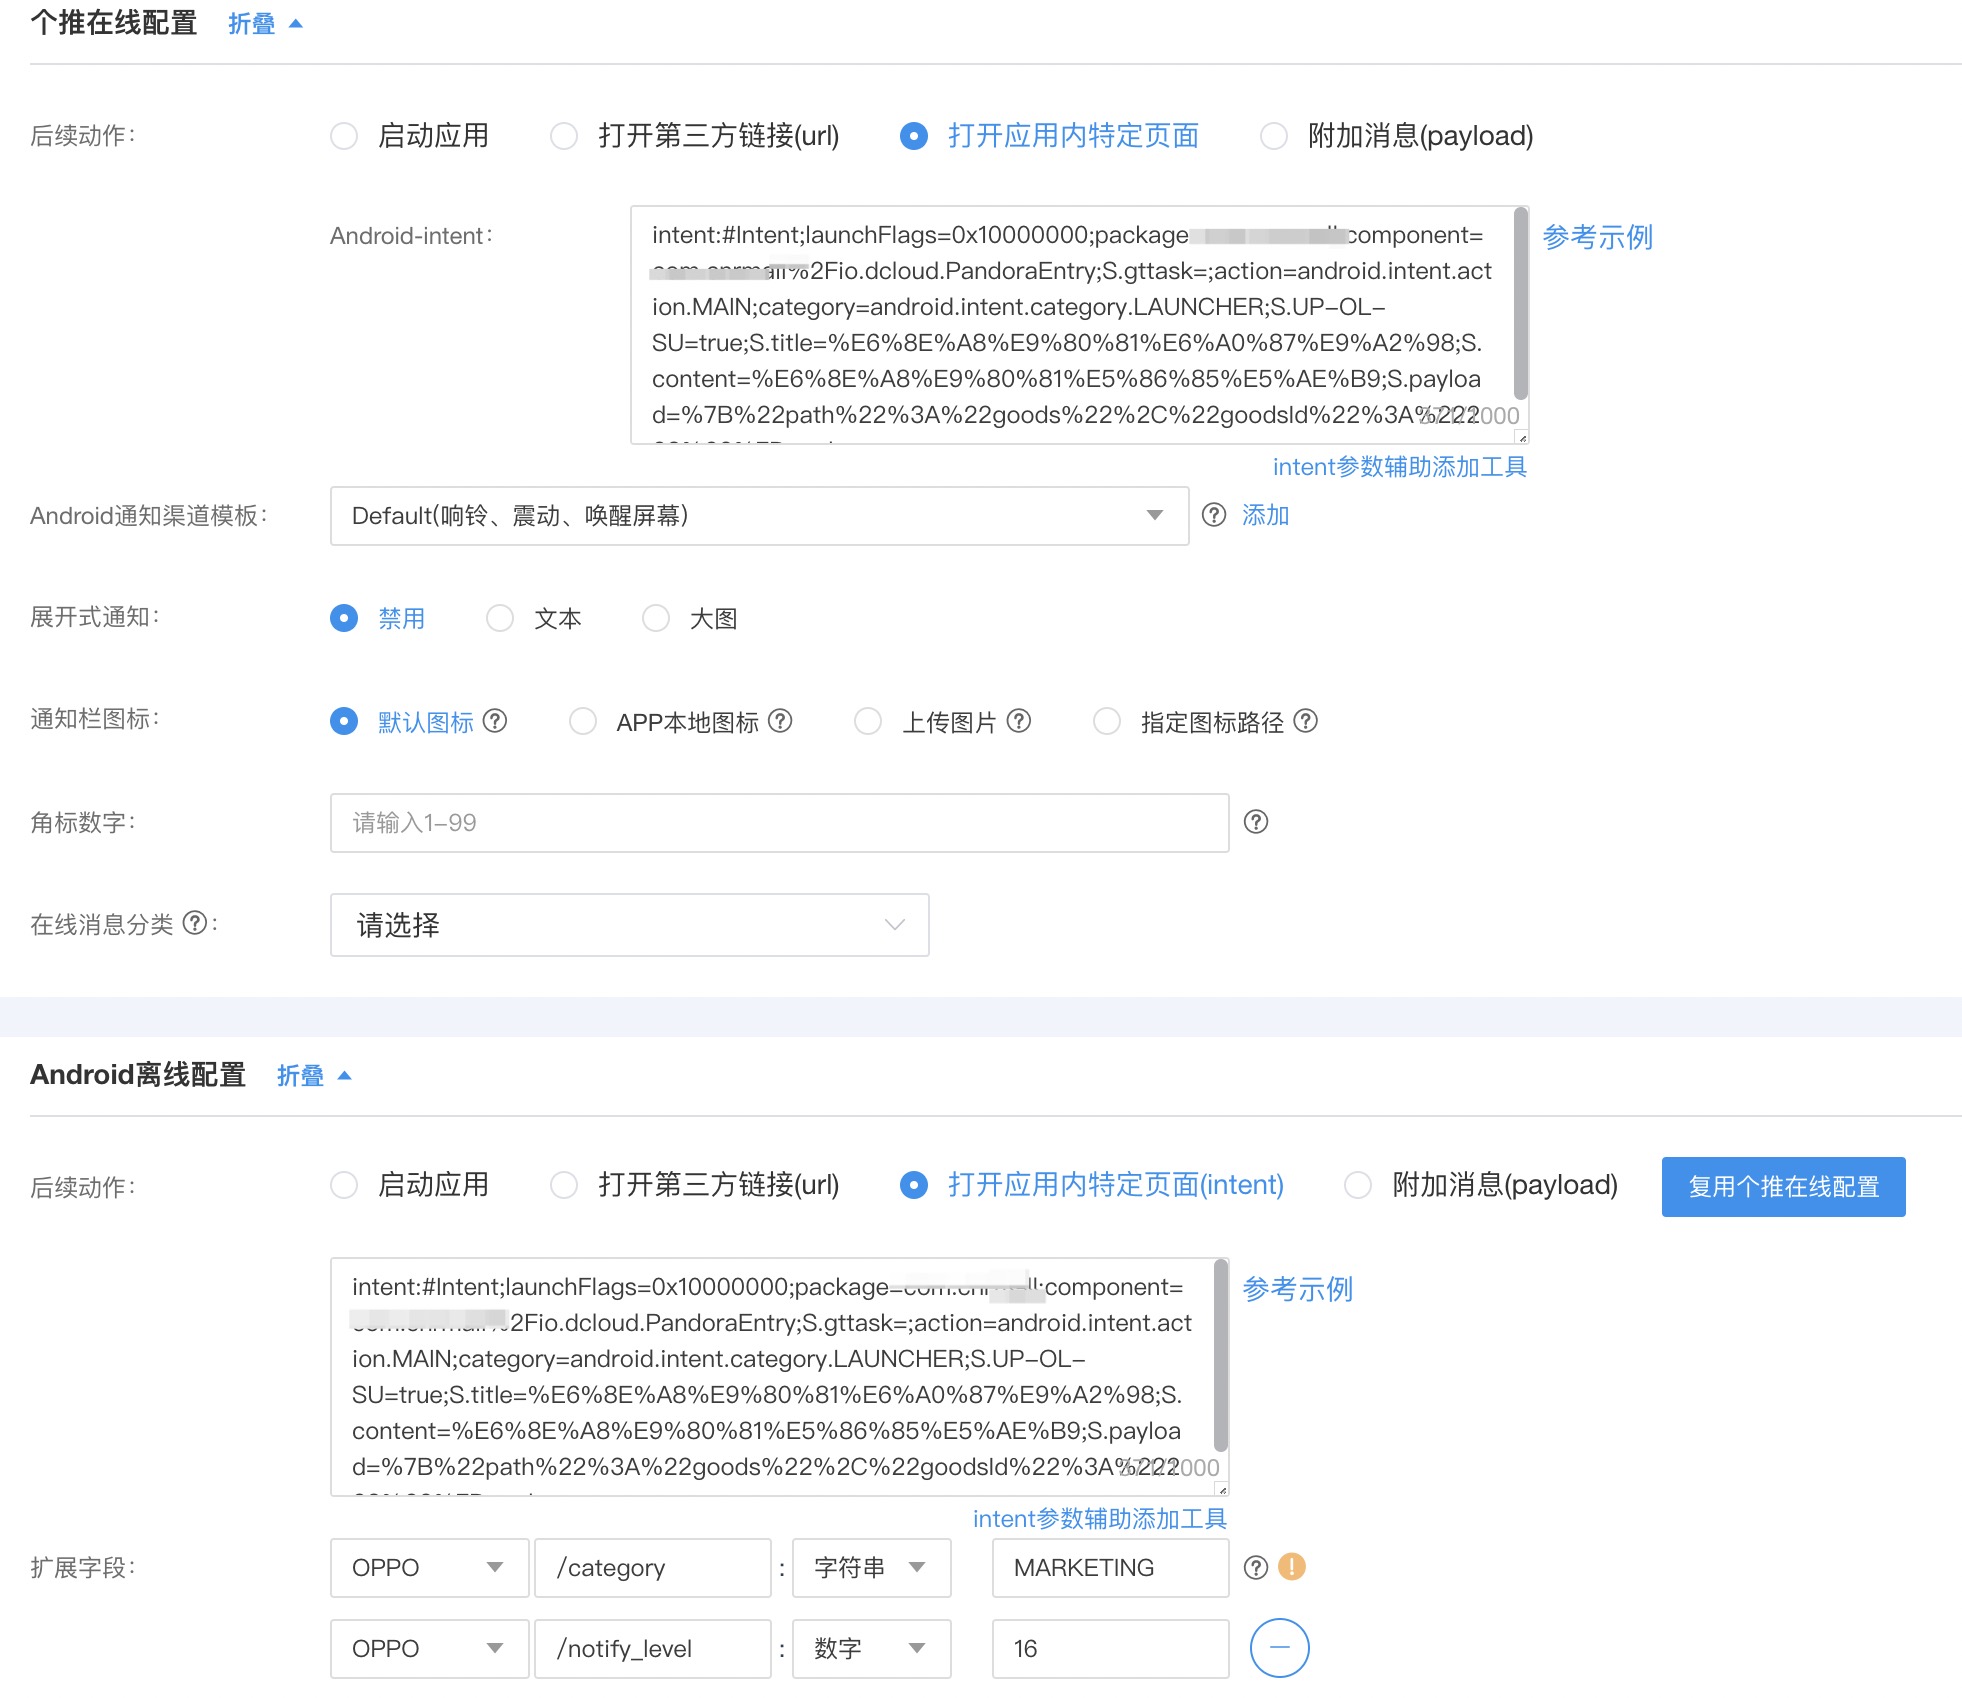Click help icon next to 角标数字 field

pyautogui.click(x=1256, y=822)
